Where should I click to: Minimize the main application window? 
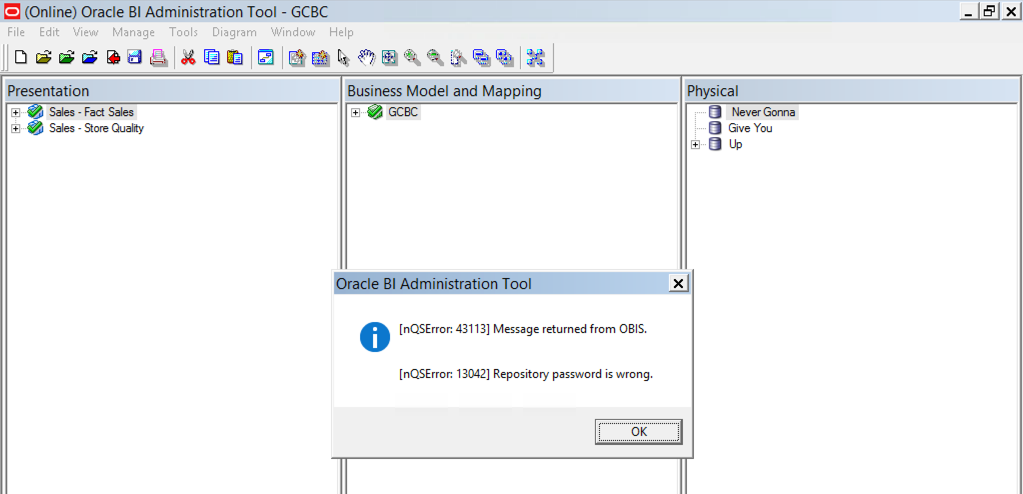[x=970, y=11]
